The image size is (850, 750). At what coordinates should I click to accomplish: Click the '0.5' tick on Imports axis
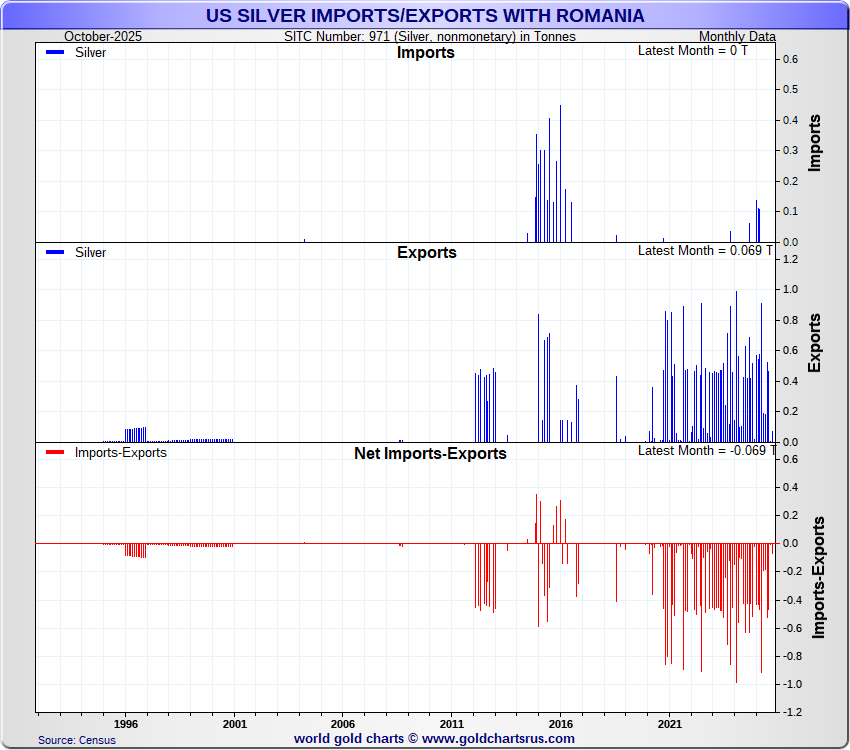tap(790, 89)
